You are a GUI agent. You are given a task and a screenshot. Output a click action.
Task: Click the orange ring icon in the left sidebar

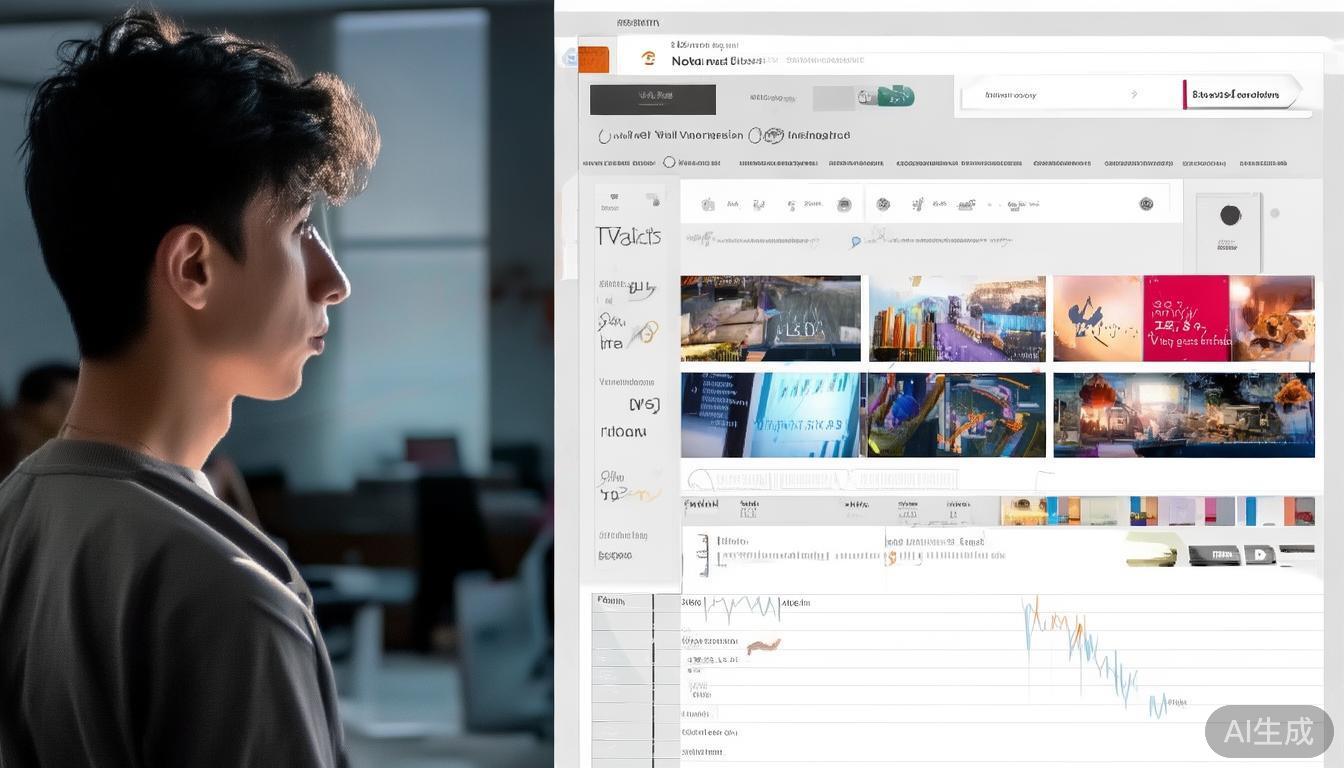[x=646, y=332]
